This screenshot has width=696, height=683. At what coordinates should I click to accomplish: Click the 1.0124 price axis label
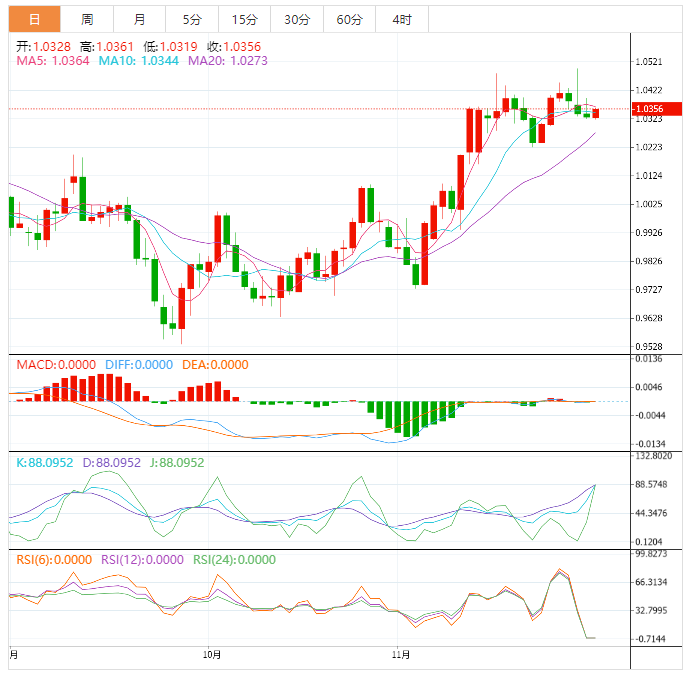point(649,175)
